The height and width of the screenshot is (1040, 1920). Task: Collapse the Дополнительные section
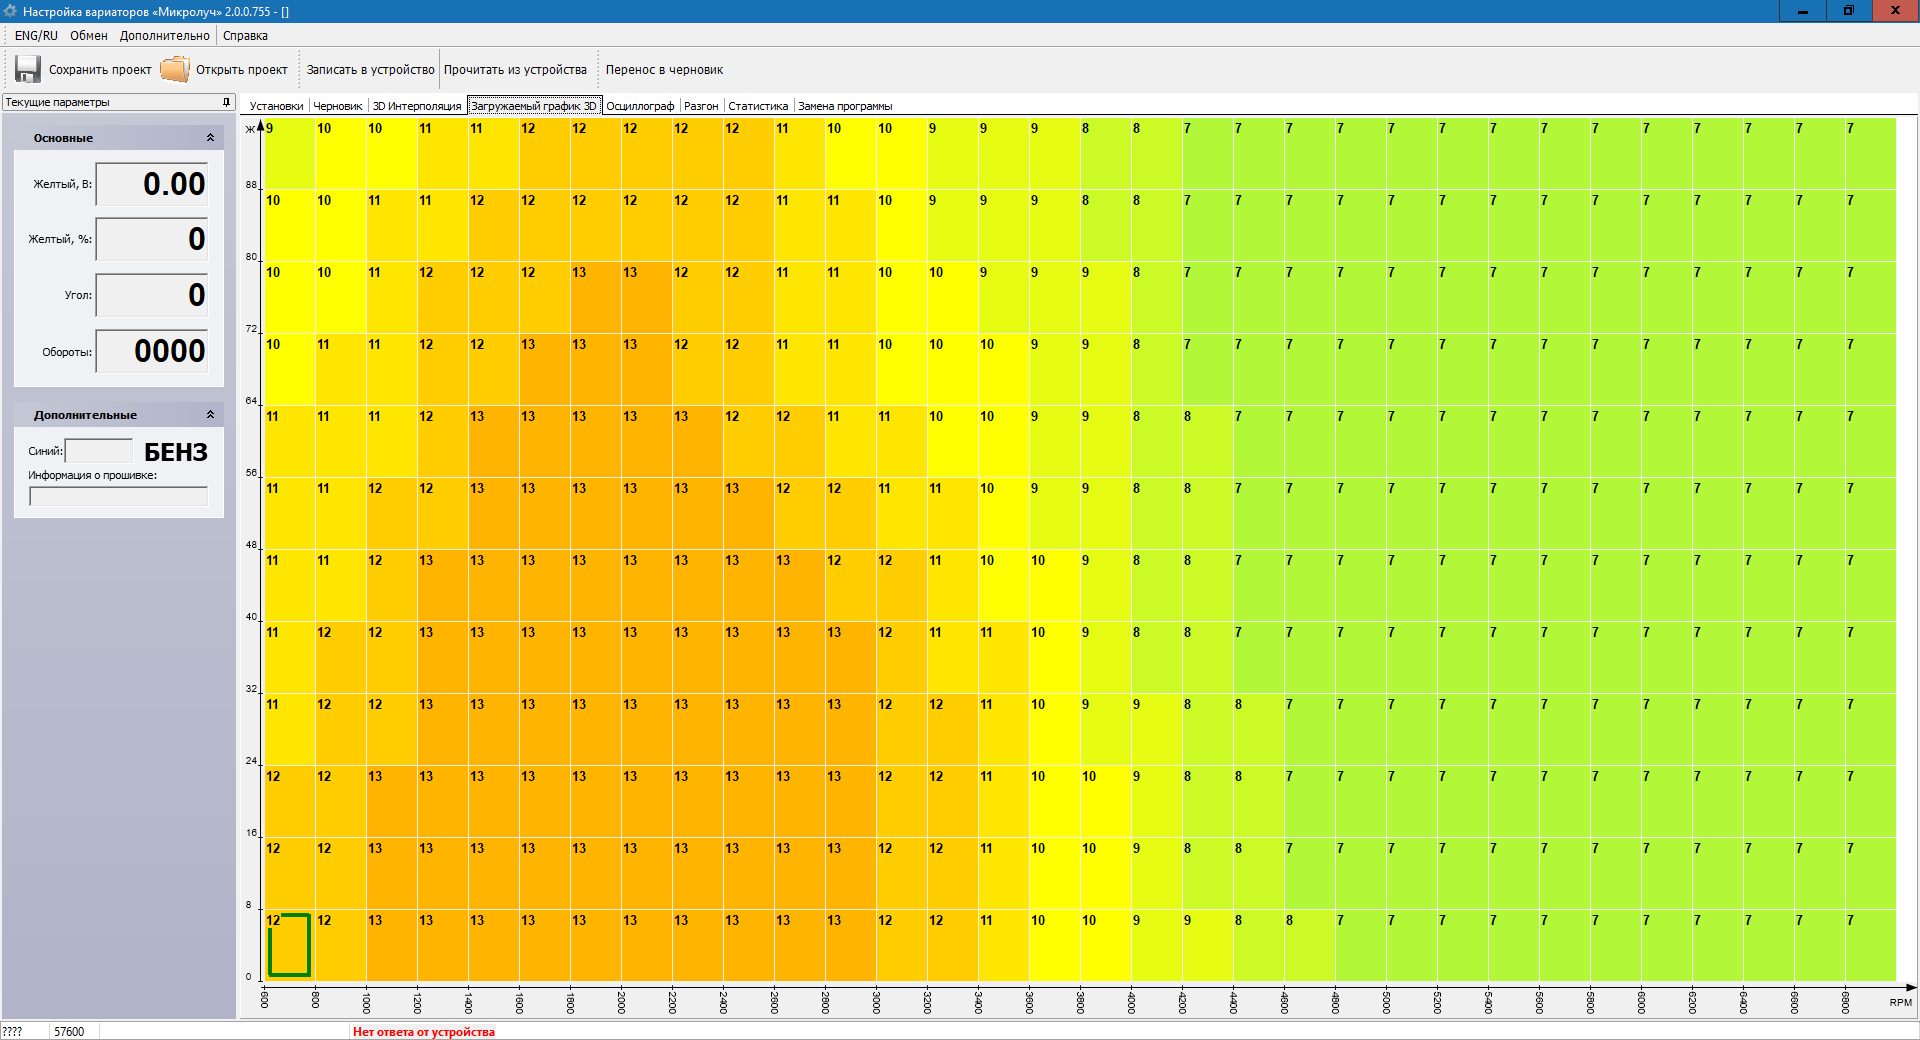click(210, 415)
